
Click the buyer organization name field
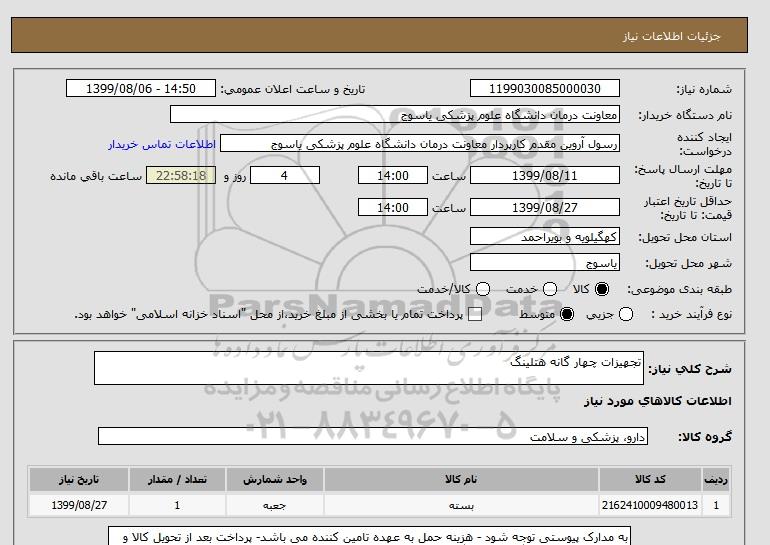395,114
